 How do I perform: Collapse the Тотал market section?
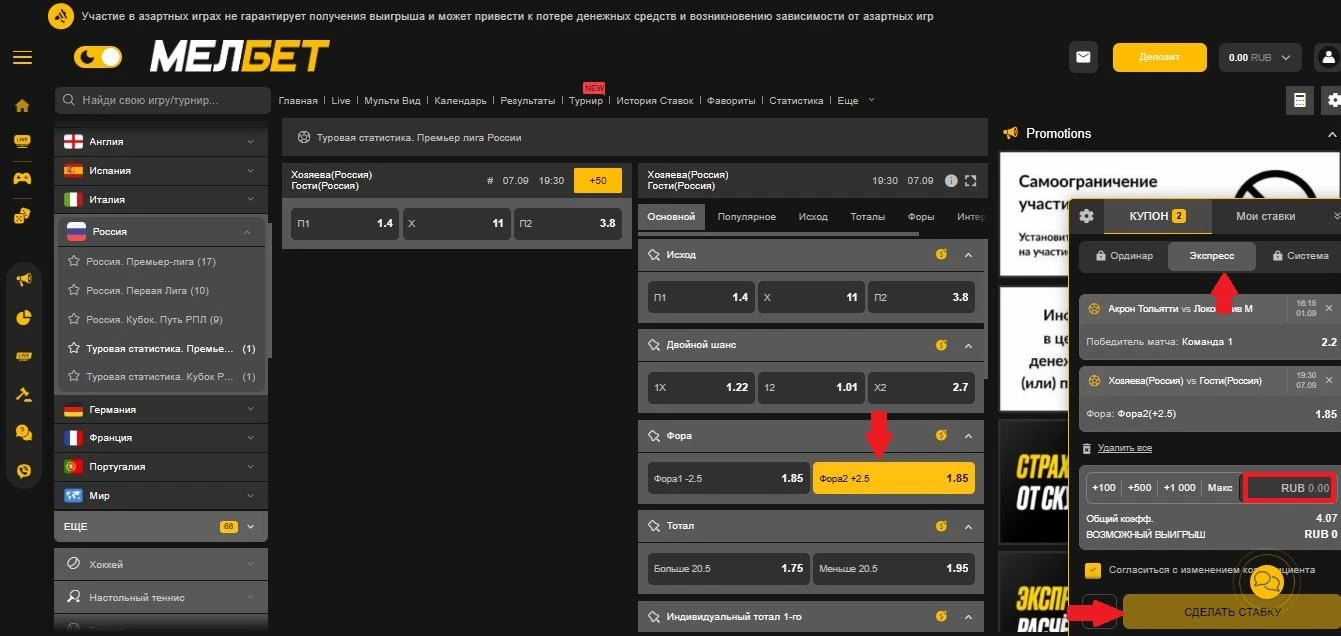click(968, 526)
